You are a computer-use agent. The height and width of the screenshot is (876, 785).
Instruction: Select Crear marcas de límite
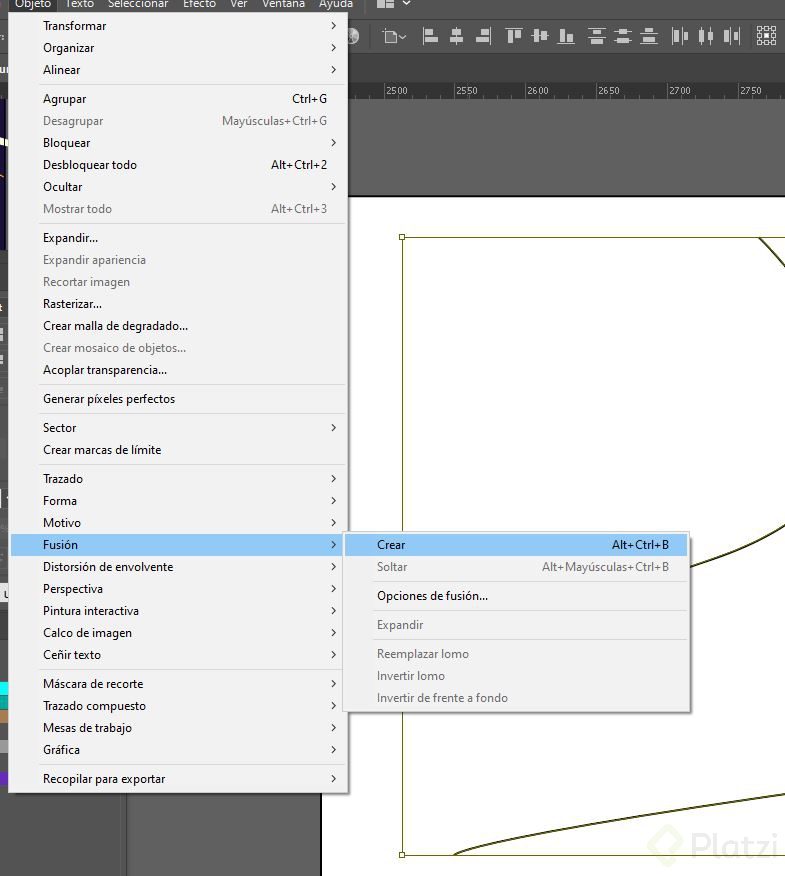click(179, 450)
